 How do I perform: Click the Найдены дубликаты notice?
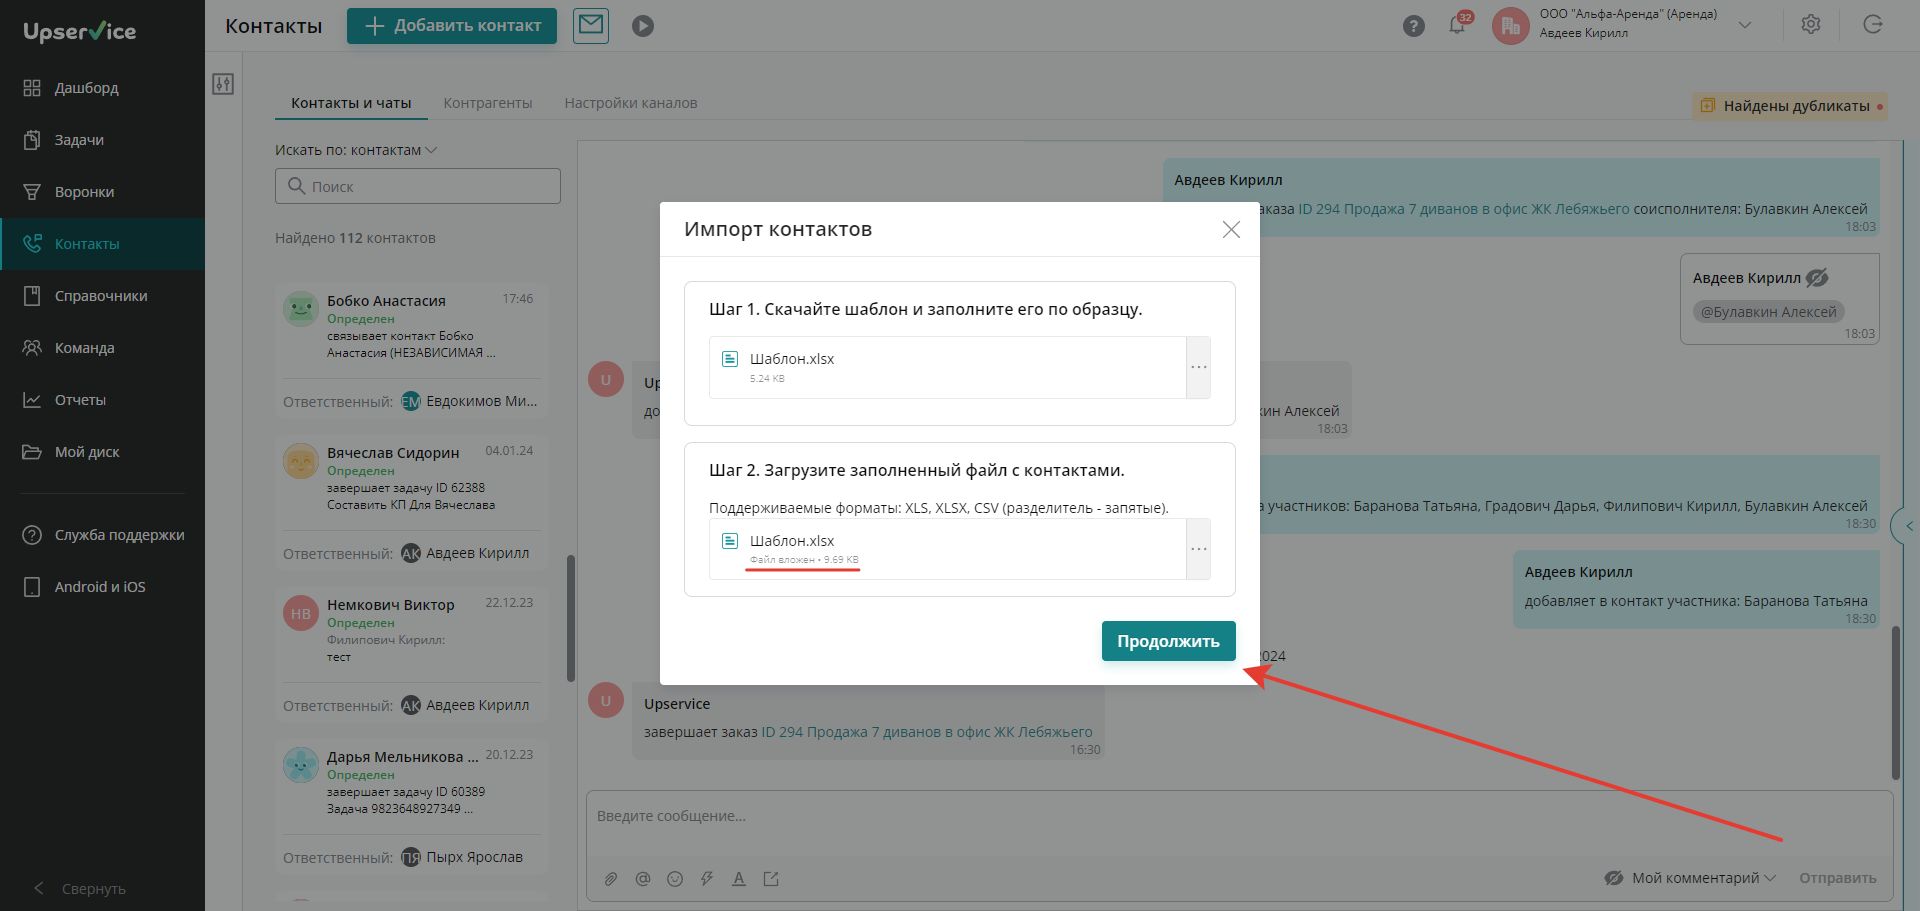pyautogui.click(x=1789, y=106)
